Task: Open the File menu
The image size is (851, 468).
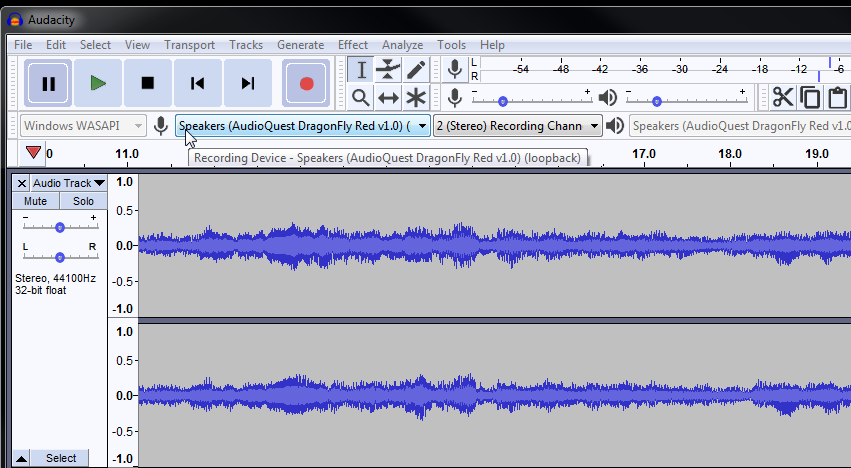Action: (x=23, y=45)
